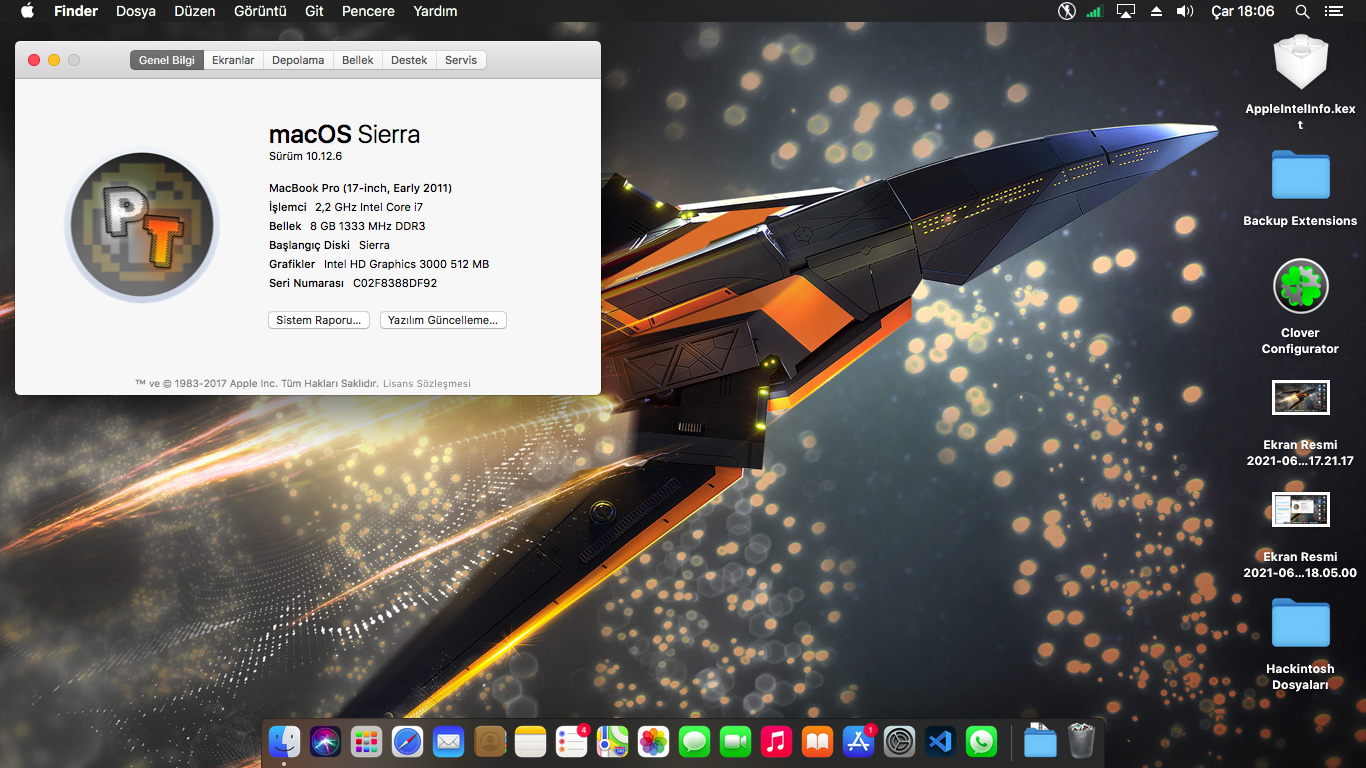
Task: Launch Safari browser from the Dock
Action: (x=408, y=741)
